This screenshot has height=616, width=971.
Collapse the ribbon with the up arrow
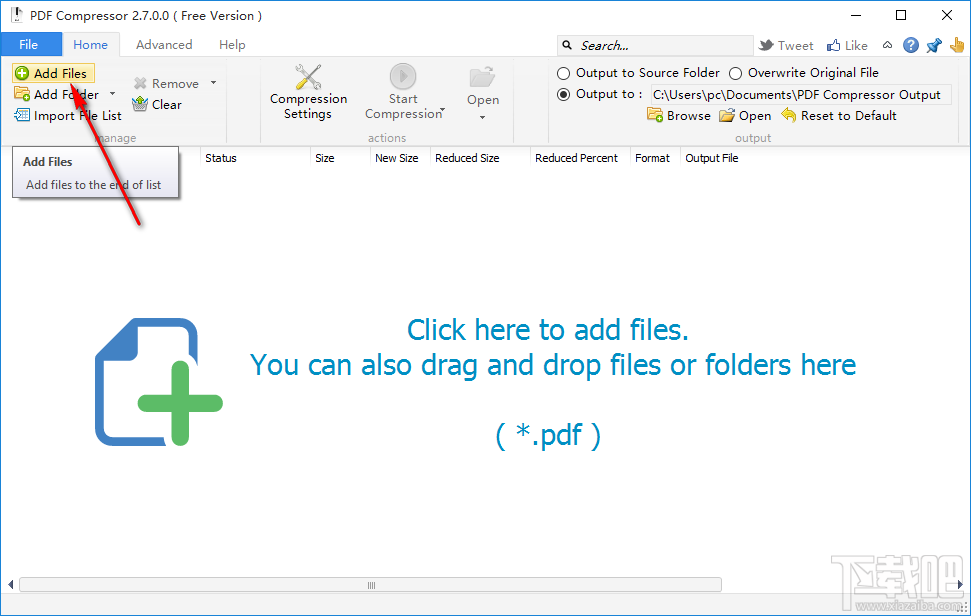(887, 45)
